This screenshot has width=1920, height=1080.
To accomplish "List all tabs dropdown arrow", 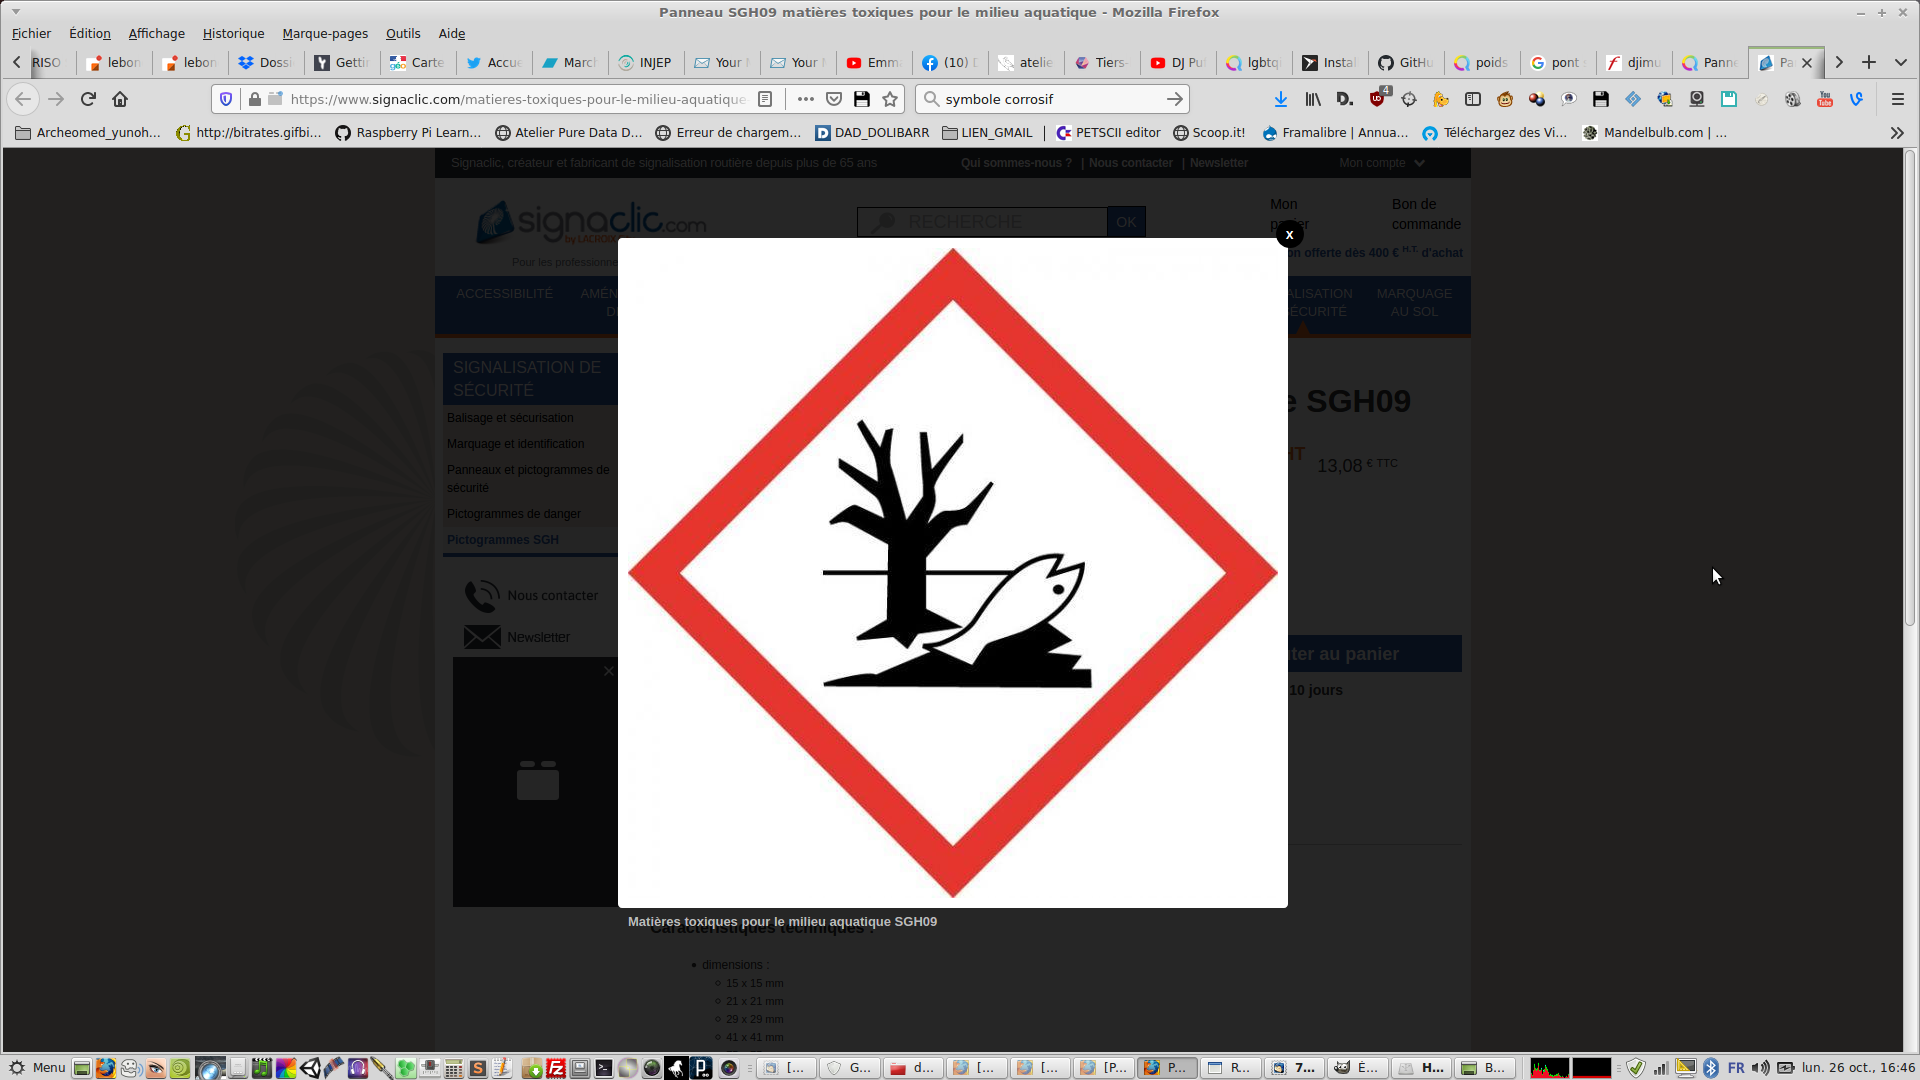I will pos(1900,62).
